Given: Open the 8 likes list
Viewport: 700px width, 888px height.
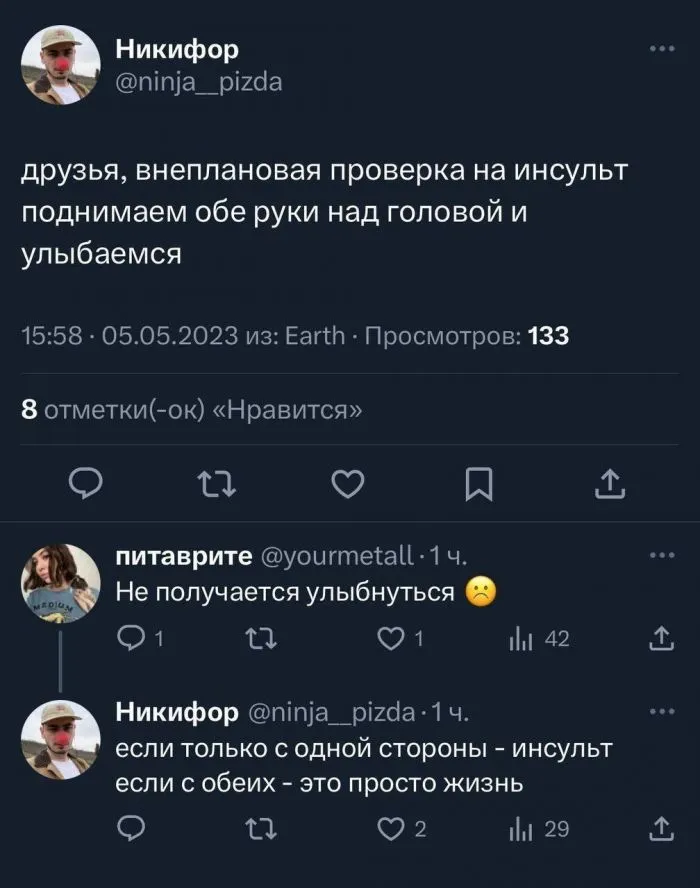Looking at the screenshot, I should click(x=190, y=409).
